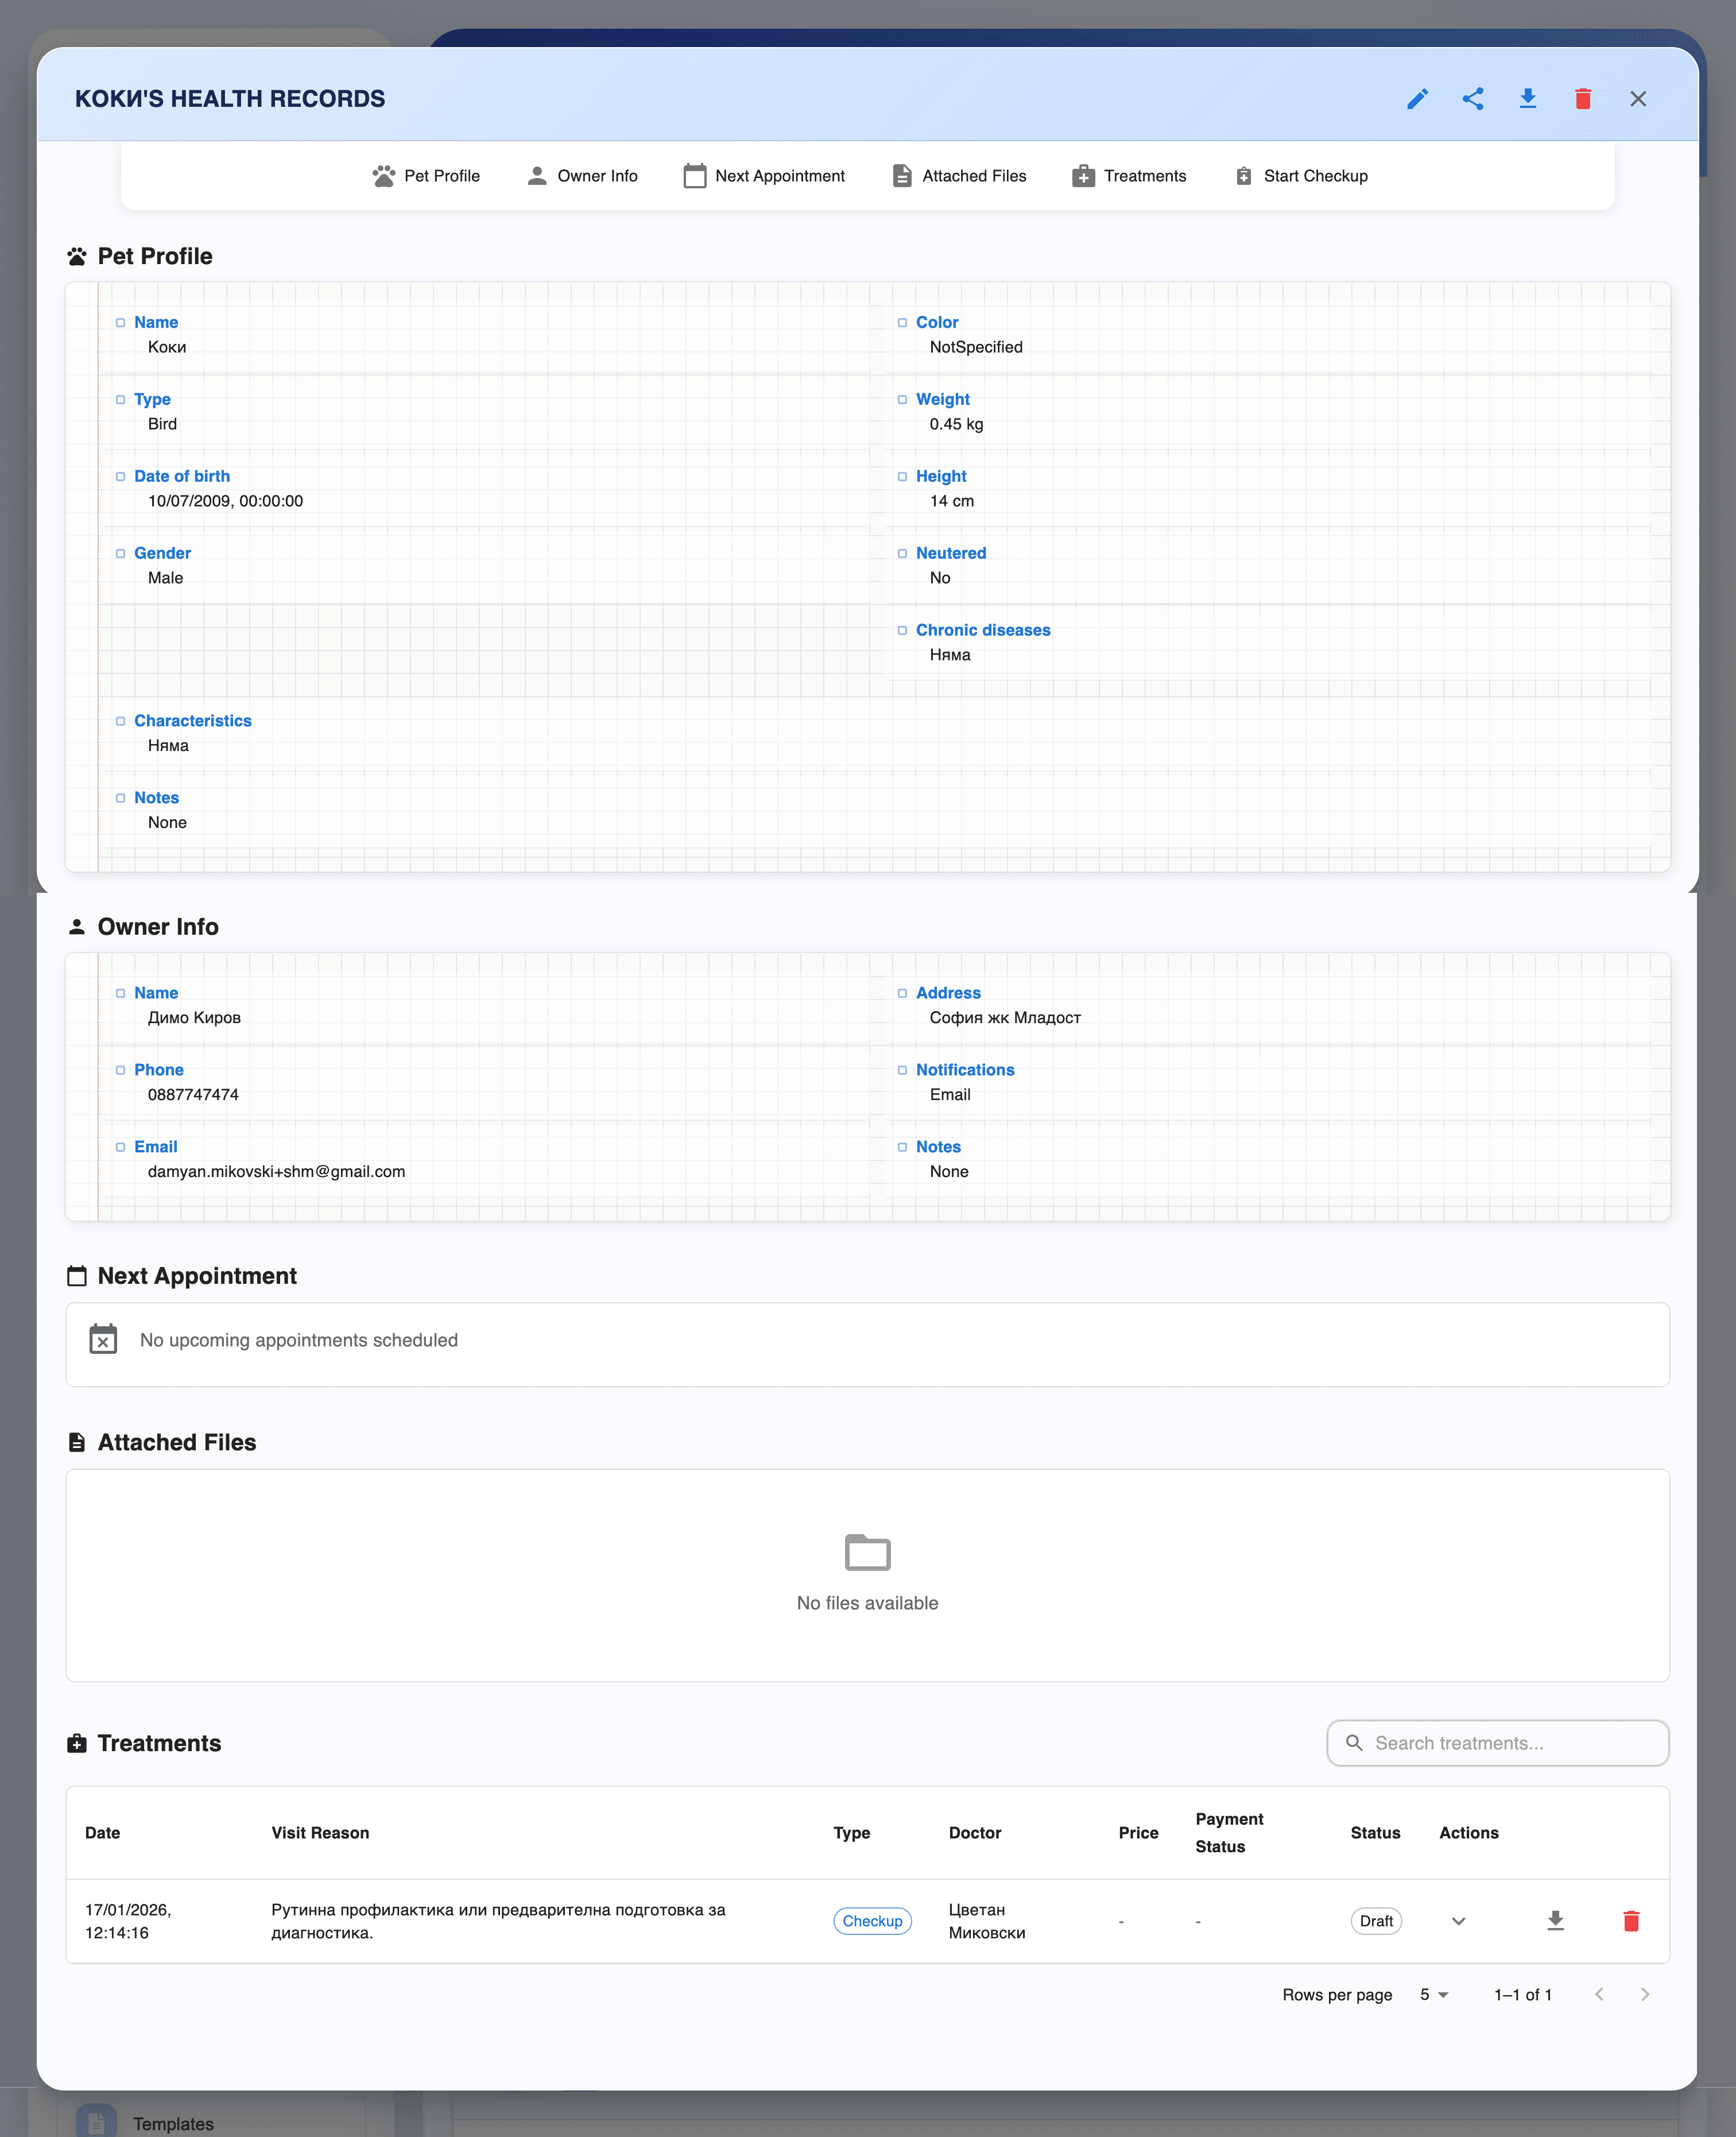The image size is (1736, 2137).
Task: Click the Chronic diseases label
Action: coord(983,630)
